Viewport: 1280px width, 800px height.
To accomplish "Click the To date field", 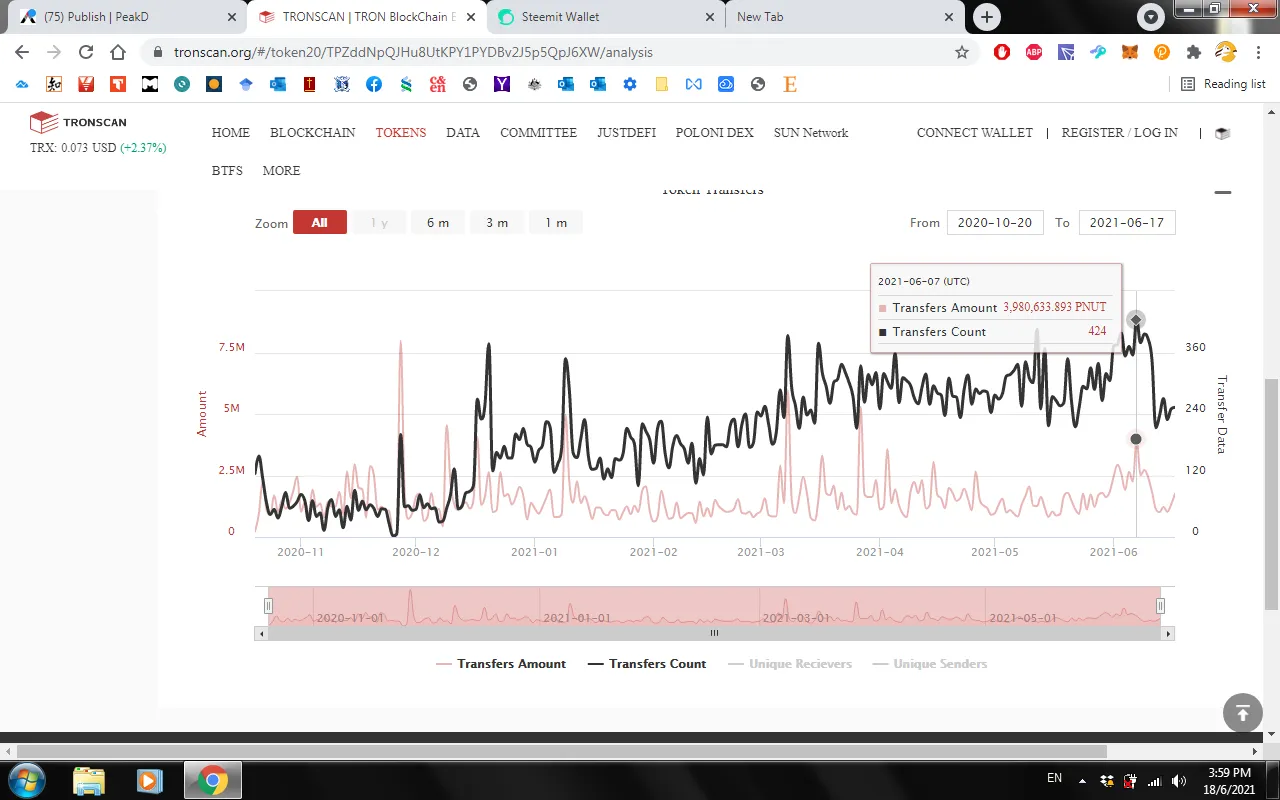I will (1127, 223).
